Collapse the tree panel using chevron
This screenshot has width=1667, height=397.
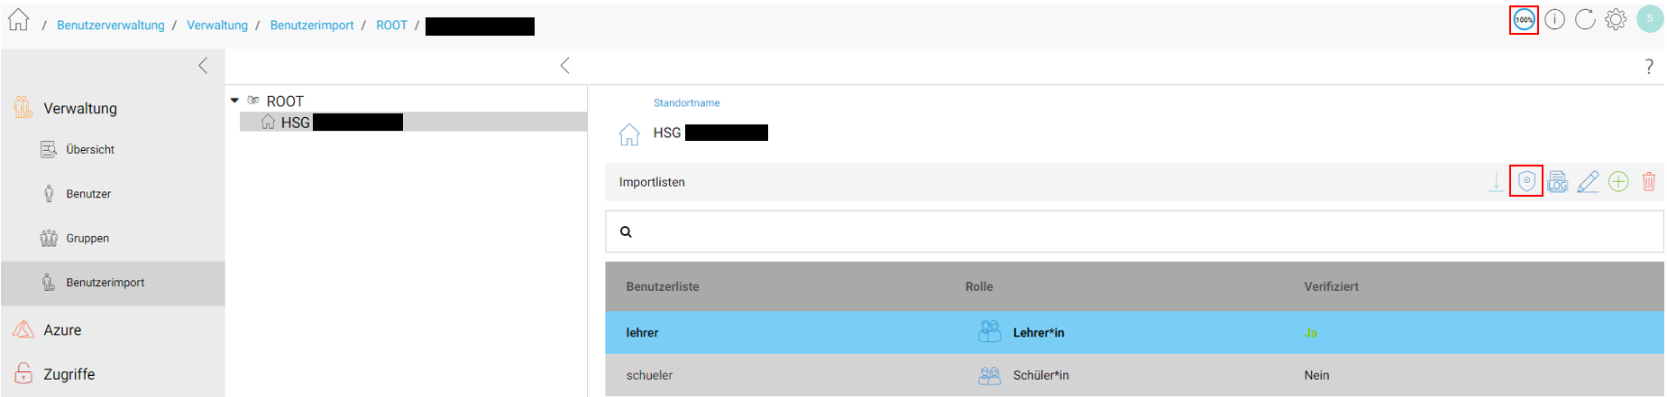pos(565,65)
